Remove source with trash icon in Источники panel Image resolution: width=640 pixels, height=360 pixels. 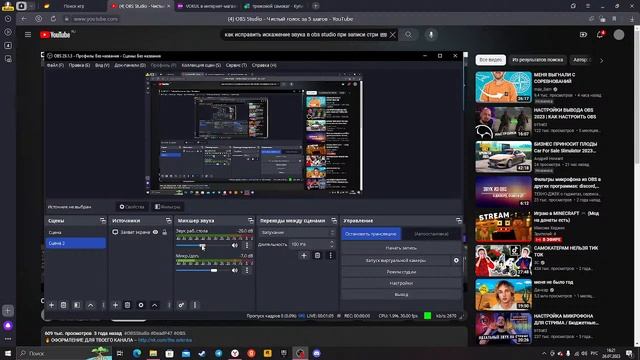pyautogui.click(x=127, y=305)
